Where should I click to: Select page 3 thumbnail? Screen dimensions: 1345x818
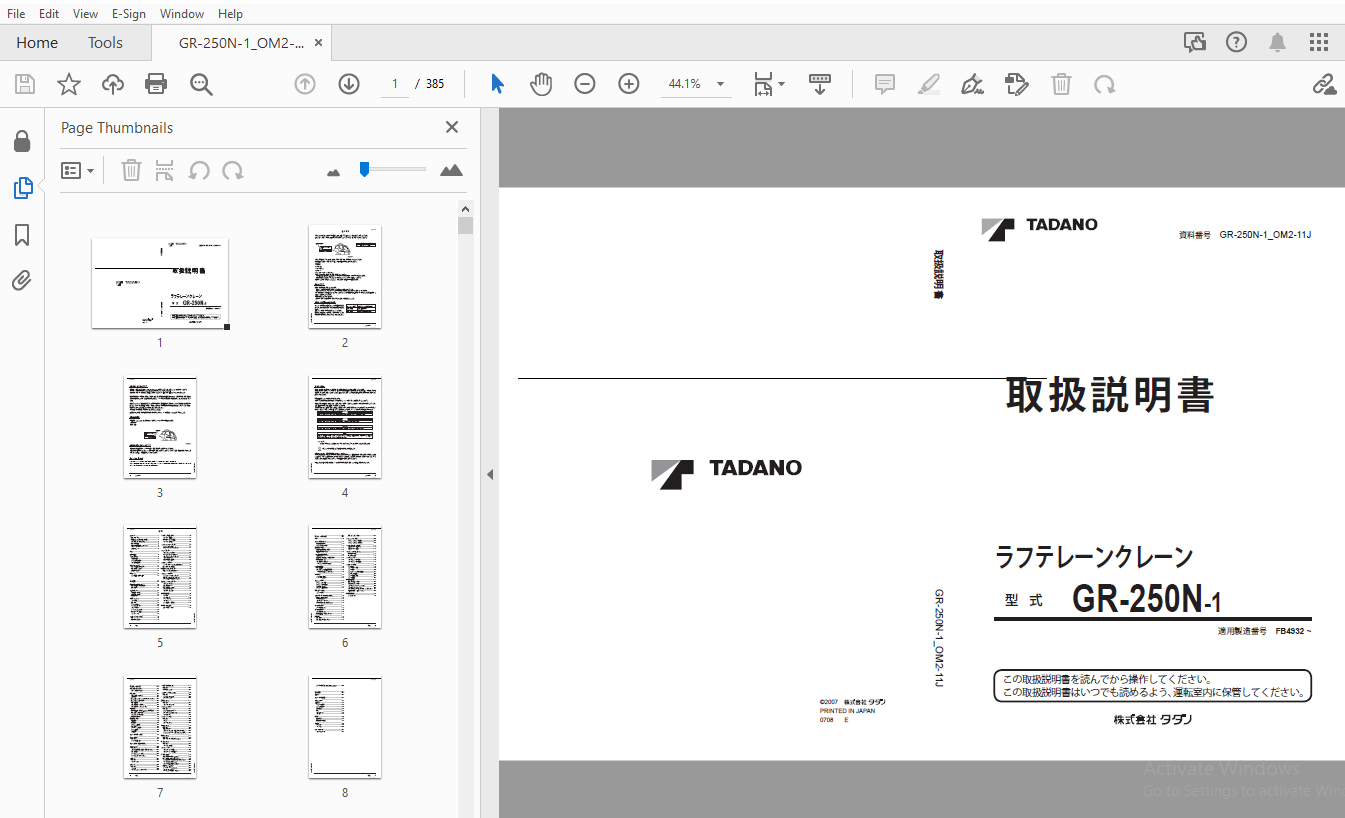(160, 427)
